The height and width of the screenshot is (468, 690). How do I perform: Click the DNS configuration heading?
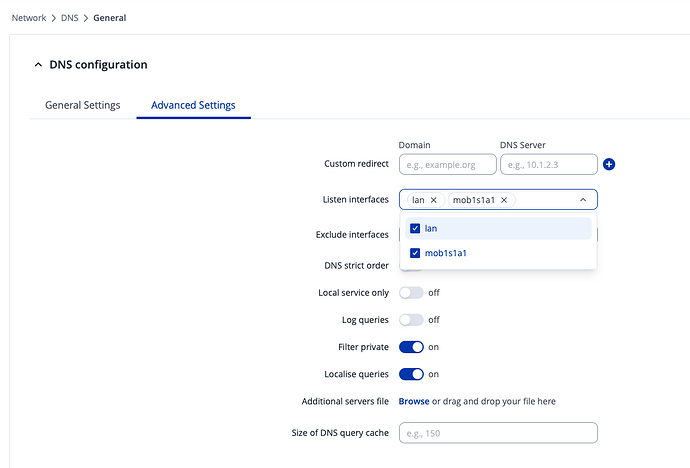98,65
